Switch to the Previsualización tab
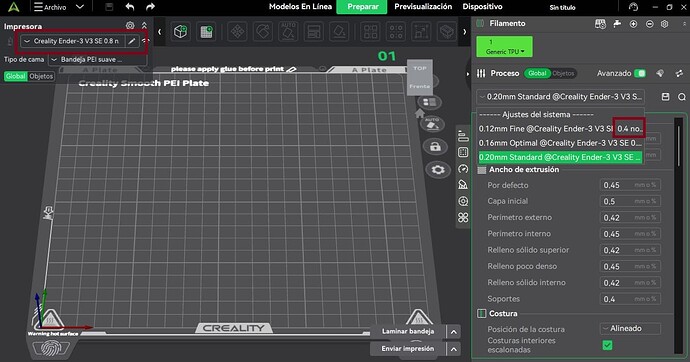Viewport: 690px width, 362px height. click(423, 7)
